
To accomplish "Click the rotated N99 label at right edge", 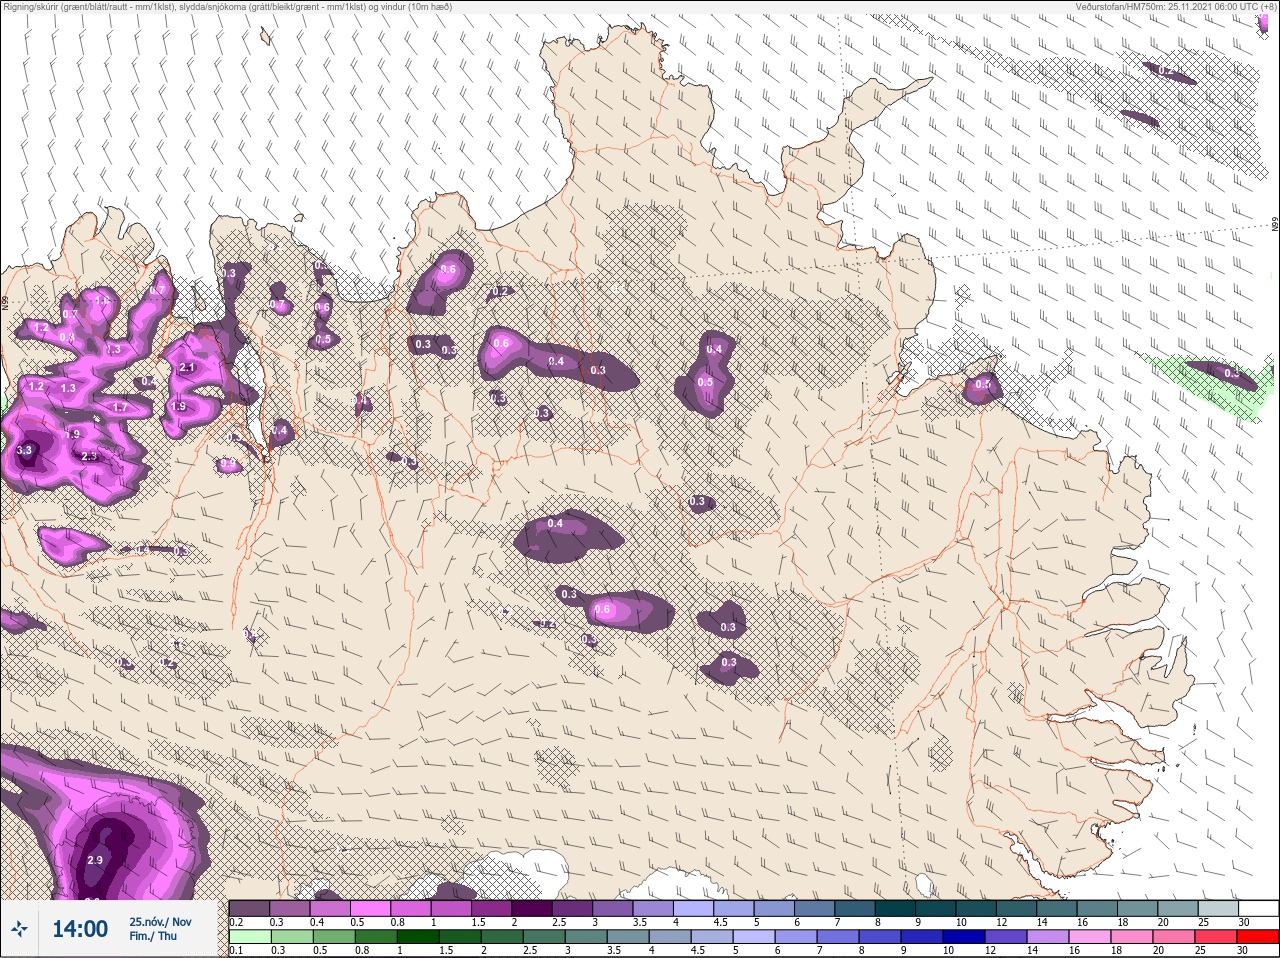I will pyautogui.click(x=1275, y=226).
